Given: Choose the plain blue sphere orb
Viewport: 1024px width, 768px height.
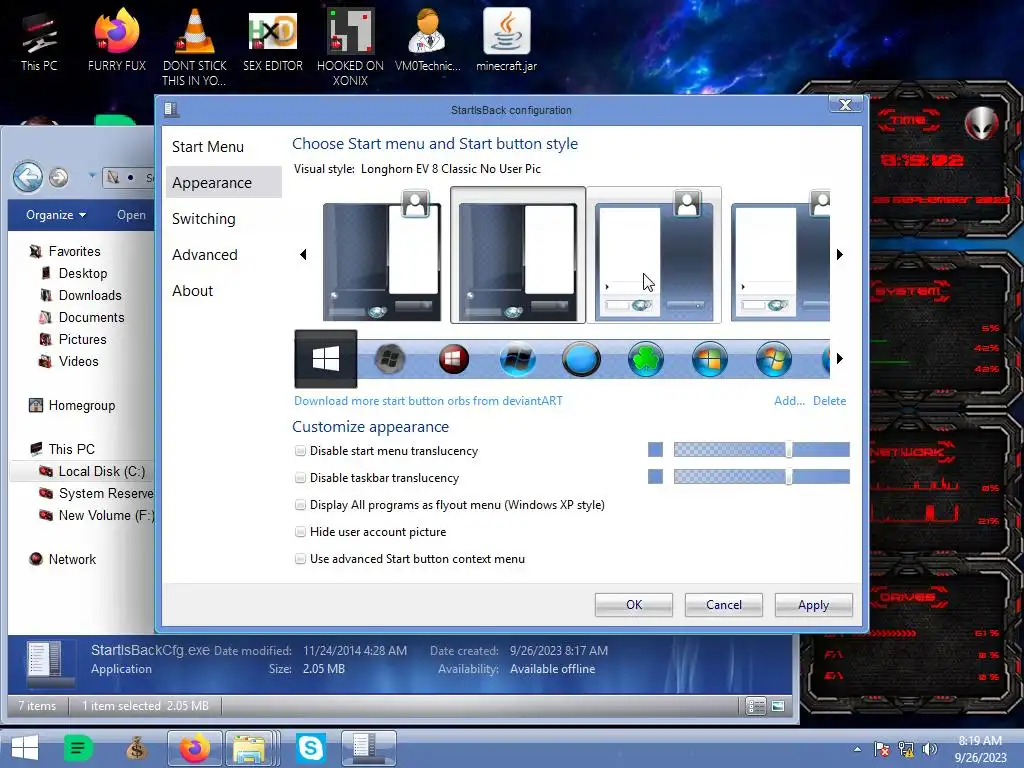Looking at the screenshot, I should 581,359.
